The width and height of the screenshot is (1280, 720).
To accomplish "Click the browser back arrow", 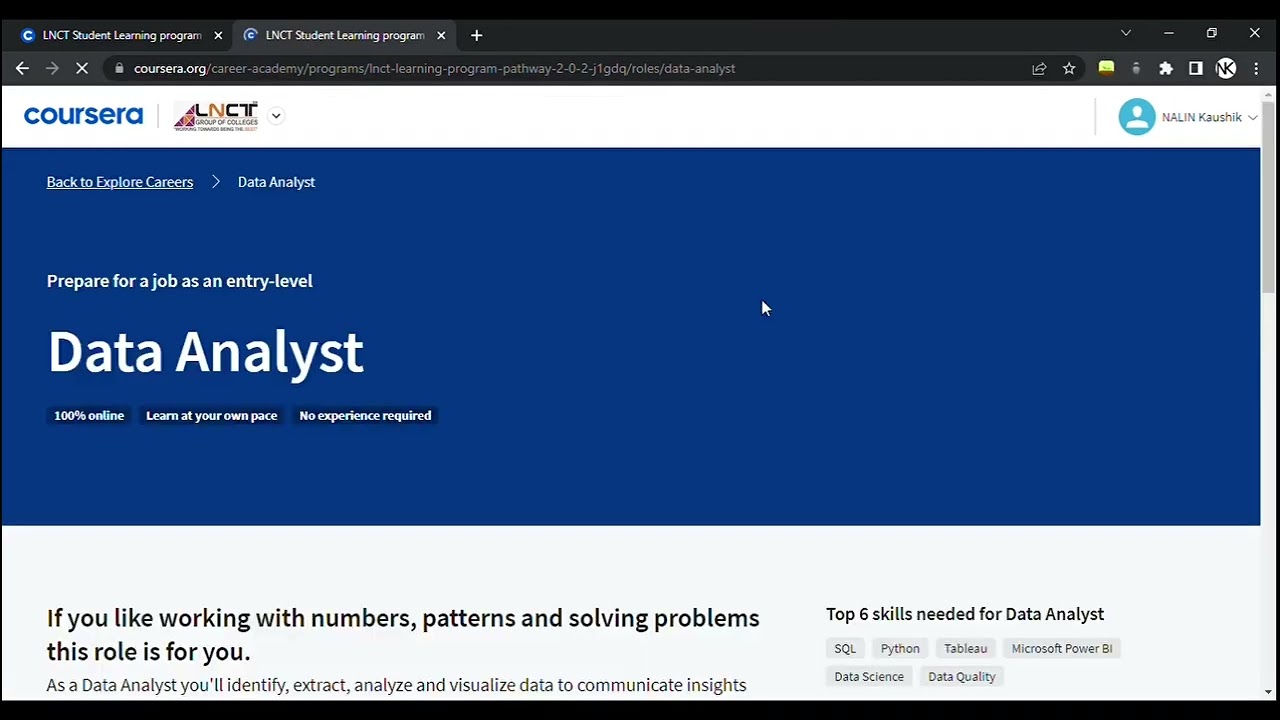I will click(x=22, y=68).
